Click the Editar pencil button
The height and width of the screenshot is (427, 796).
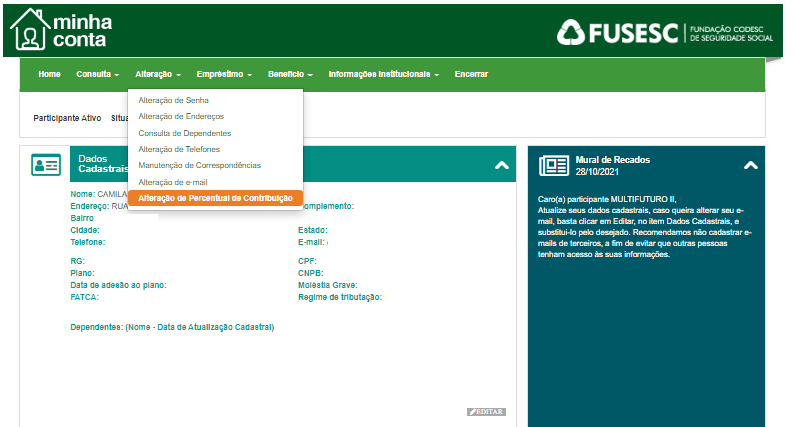487,412
